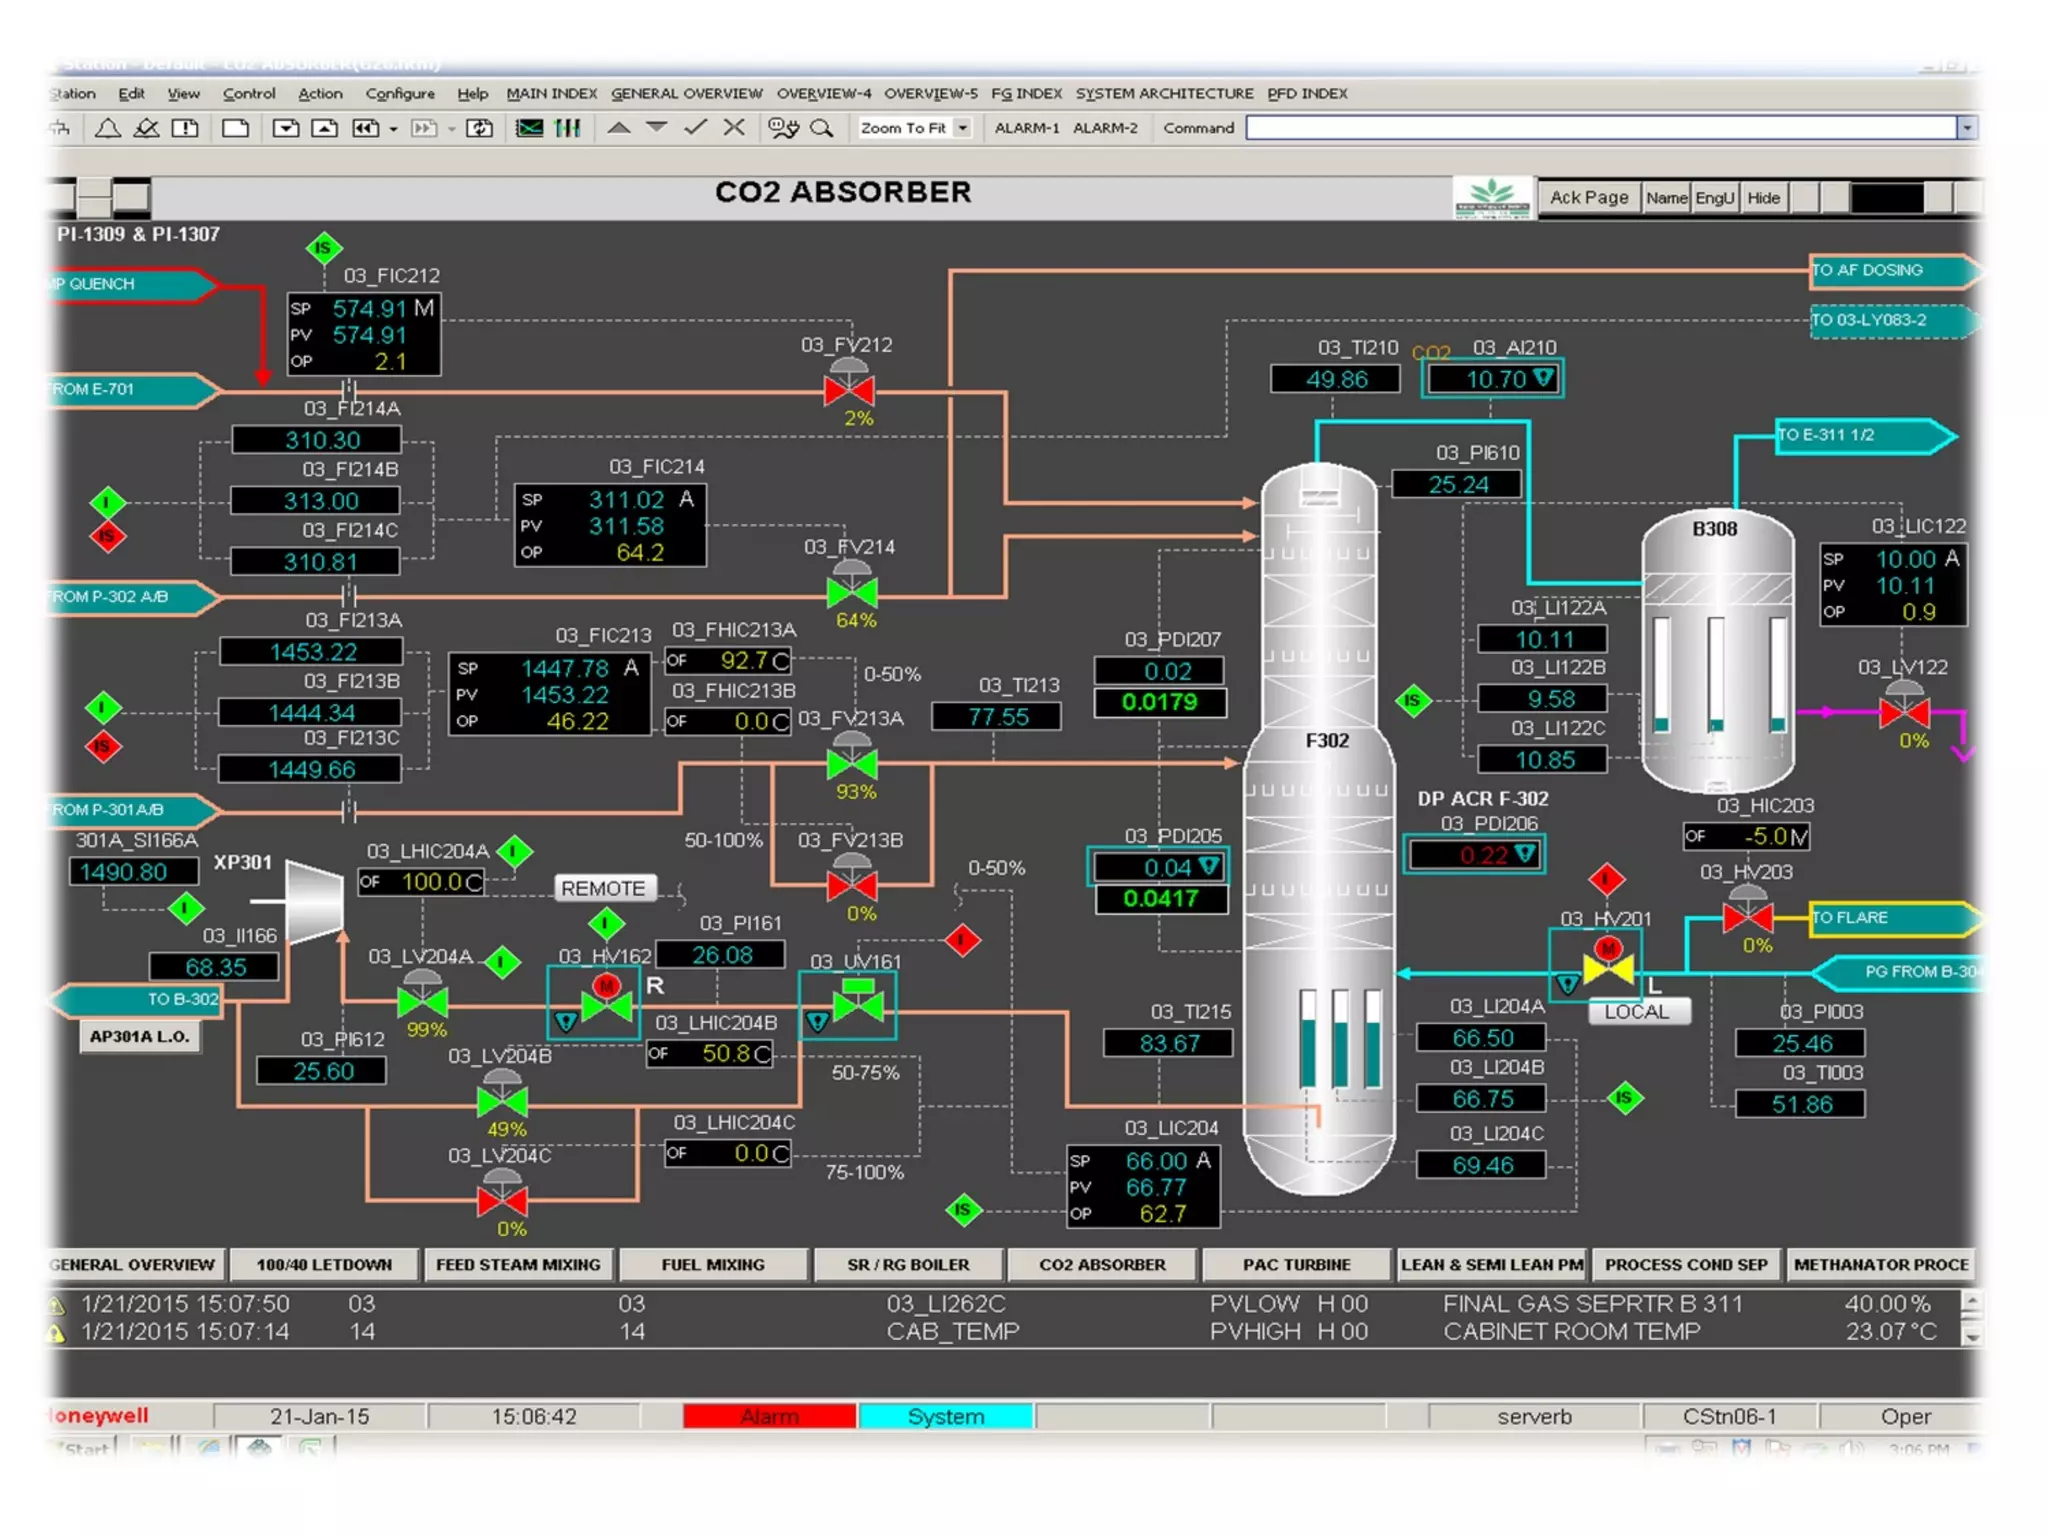This screenshot has width=2048, height=1536.
Task: Click the group display bars icon
Action: click(x=568, y=128)
